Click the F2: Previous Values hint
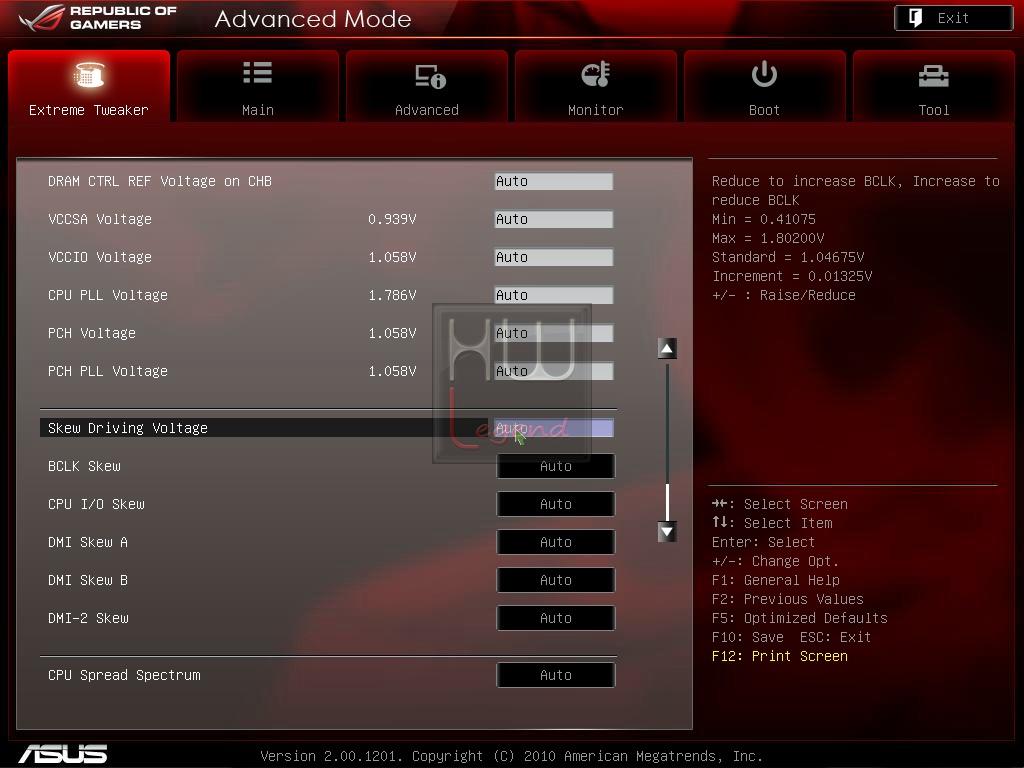Screen dimensions: 1024x768 [788, 600]
